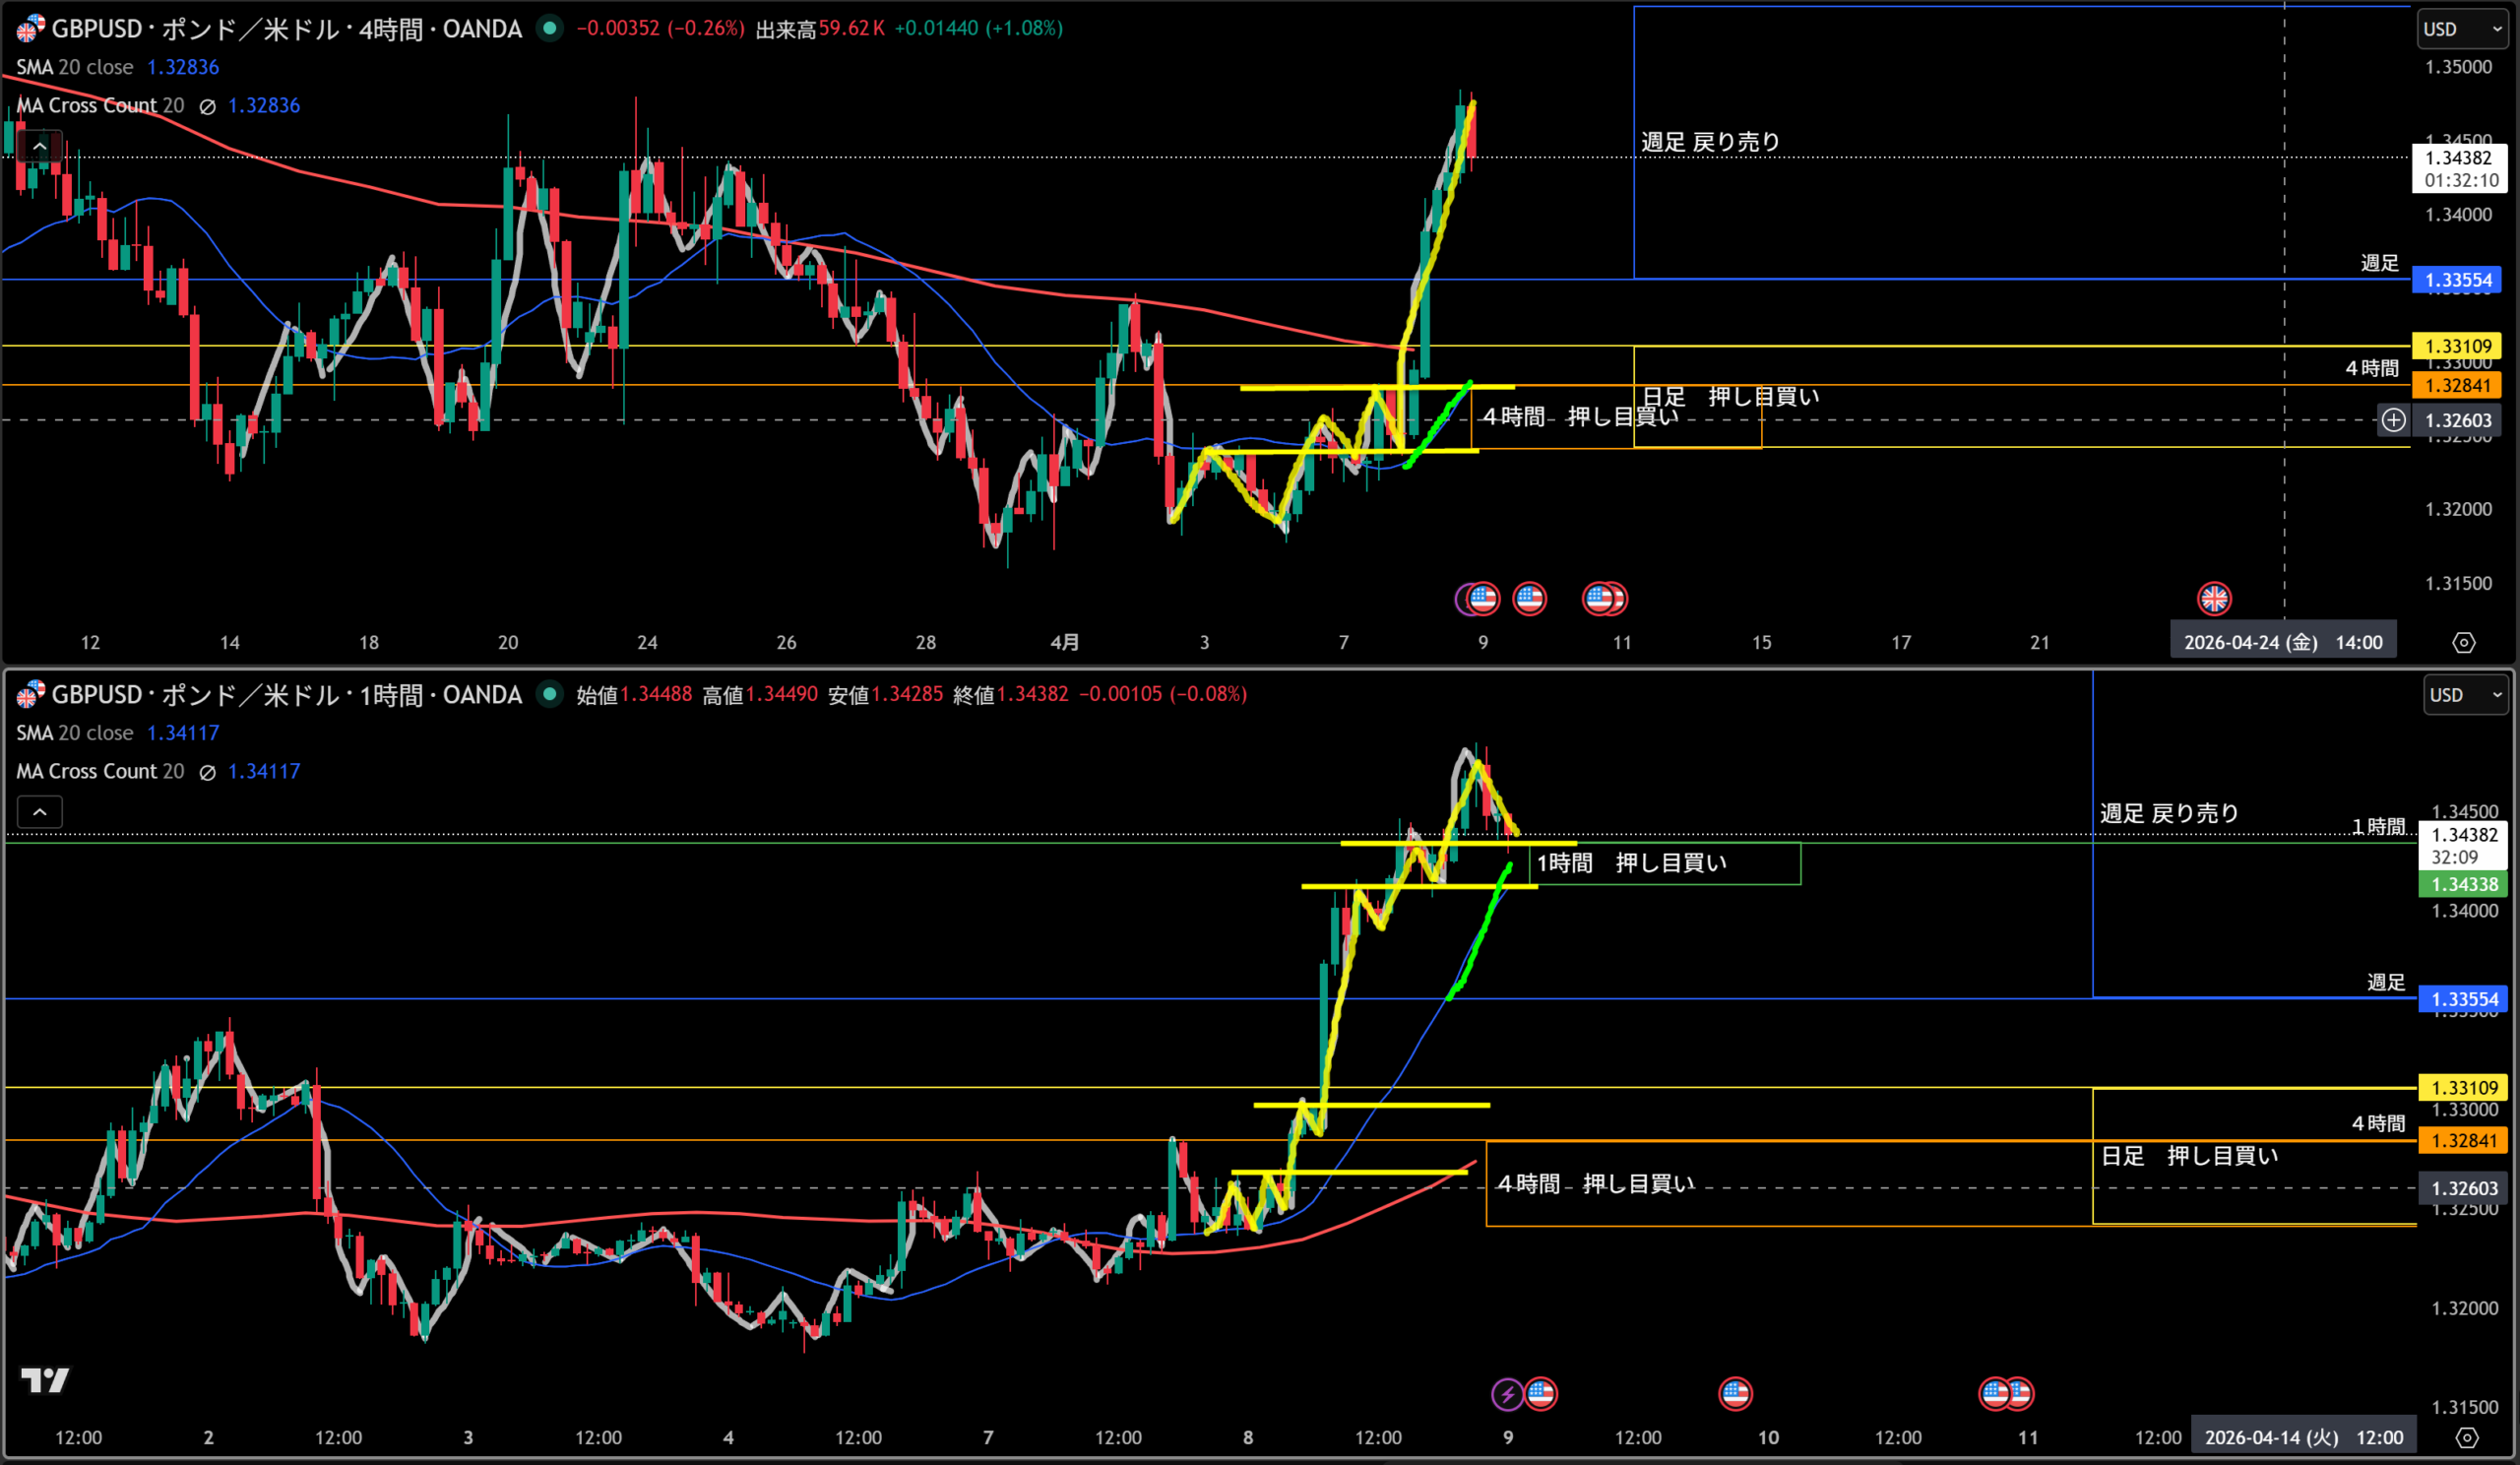Open lower chart settings hexagon icon
This screenshot has width=2520, height=1465.
coord(2467,1437)
